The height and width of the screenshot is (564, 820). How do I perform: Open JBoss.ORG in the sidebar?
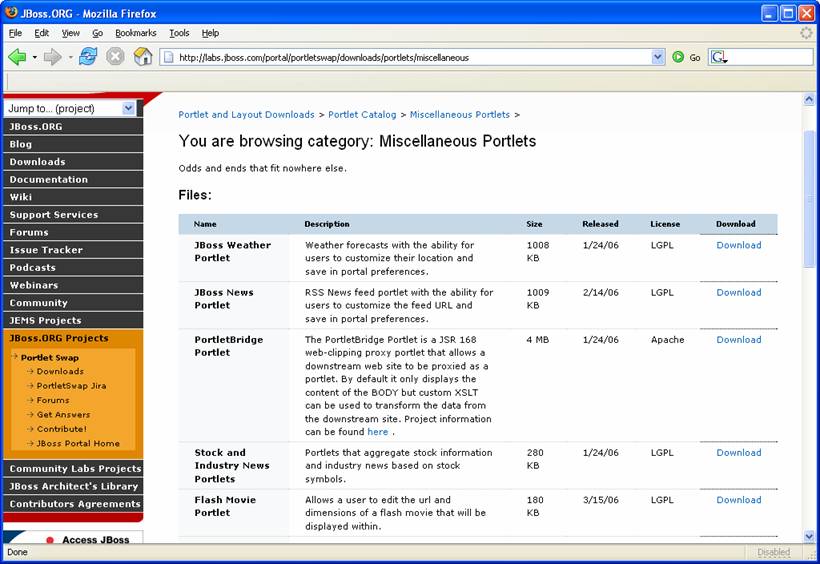(x=73, y=127)
